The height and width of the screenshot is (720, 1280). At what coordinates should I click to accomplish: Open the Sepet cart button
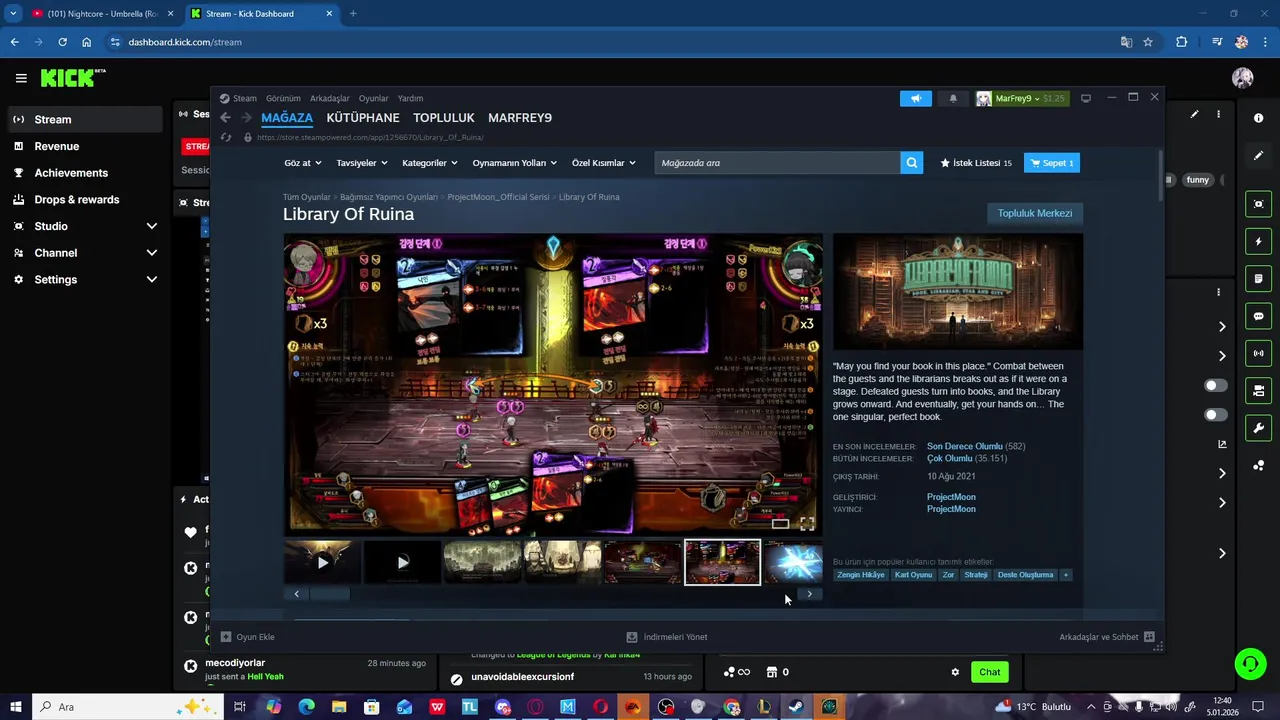click(x=1051, y=163)
